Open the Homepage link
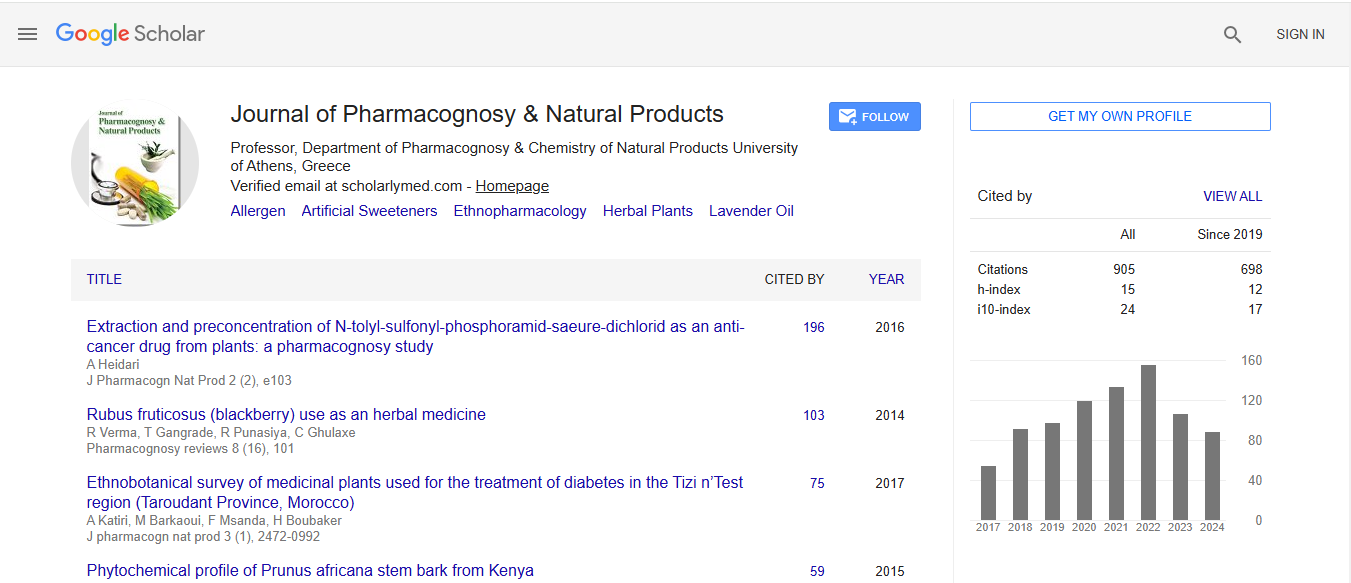This screenshot has height=583, width=1351. [x=512, y=186]
